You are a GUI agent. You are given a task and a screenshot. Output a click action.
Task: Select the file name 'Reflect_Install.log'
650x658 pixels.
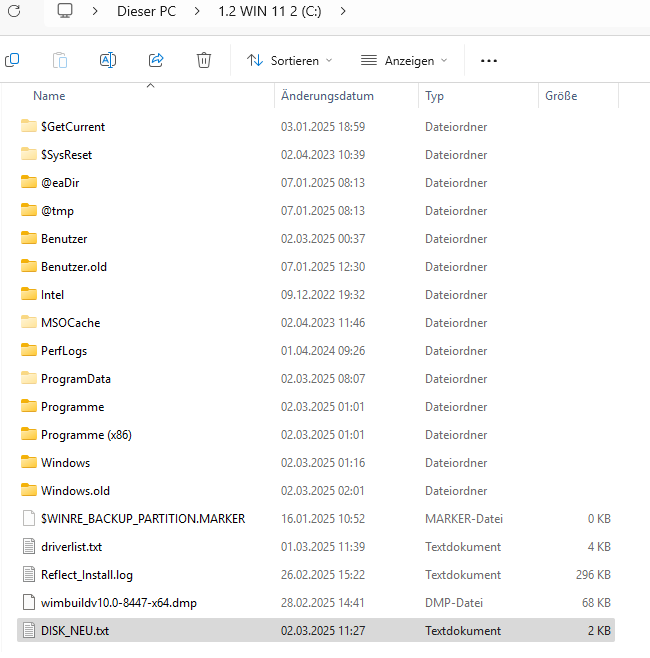(x=87, y=575)
